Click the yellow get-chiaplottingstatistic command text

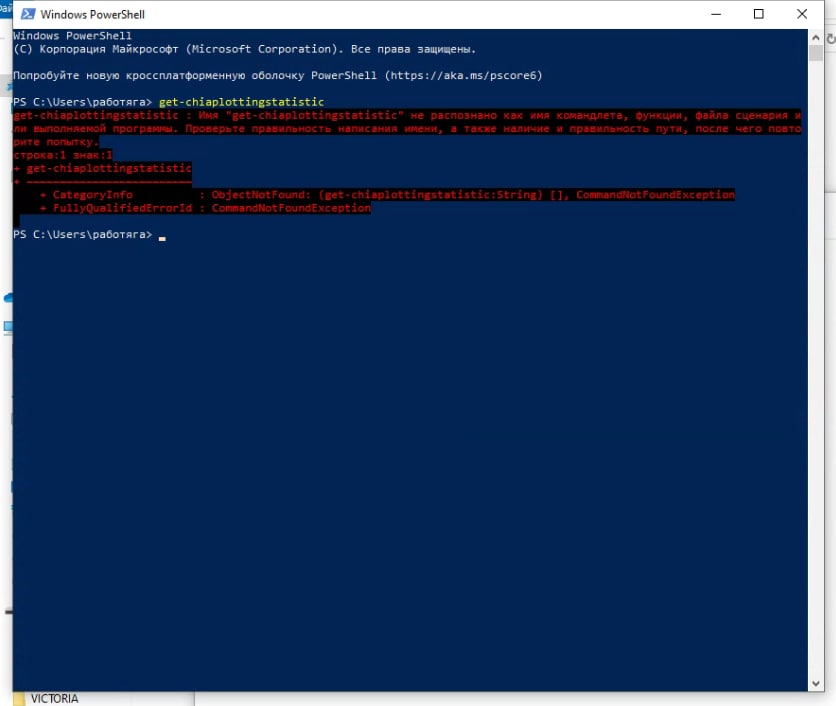pyautogui.click(x=242, y=102)
